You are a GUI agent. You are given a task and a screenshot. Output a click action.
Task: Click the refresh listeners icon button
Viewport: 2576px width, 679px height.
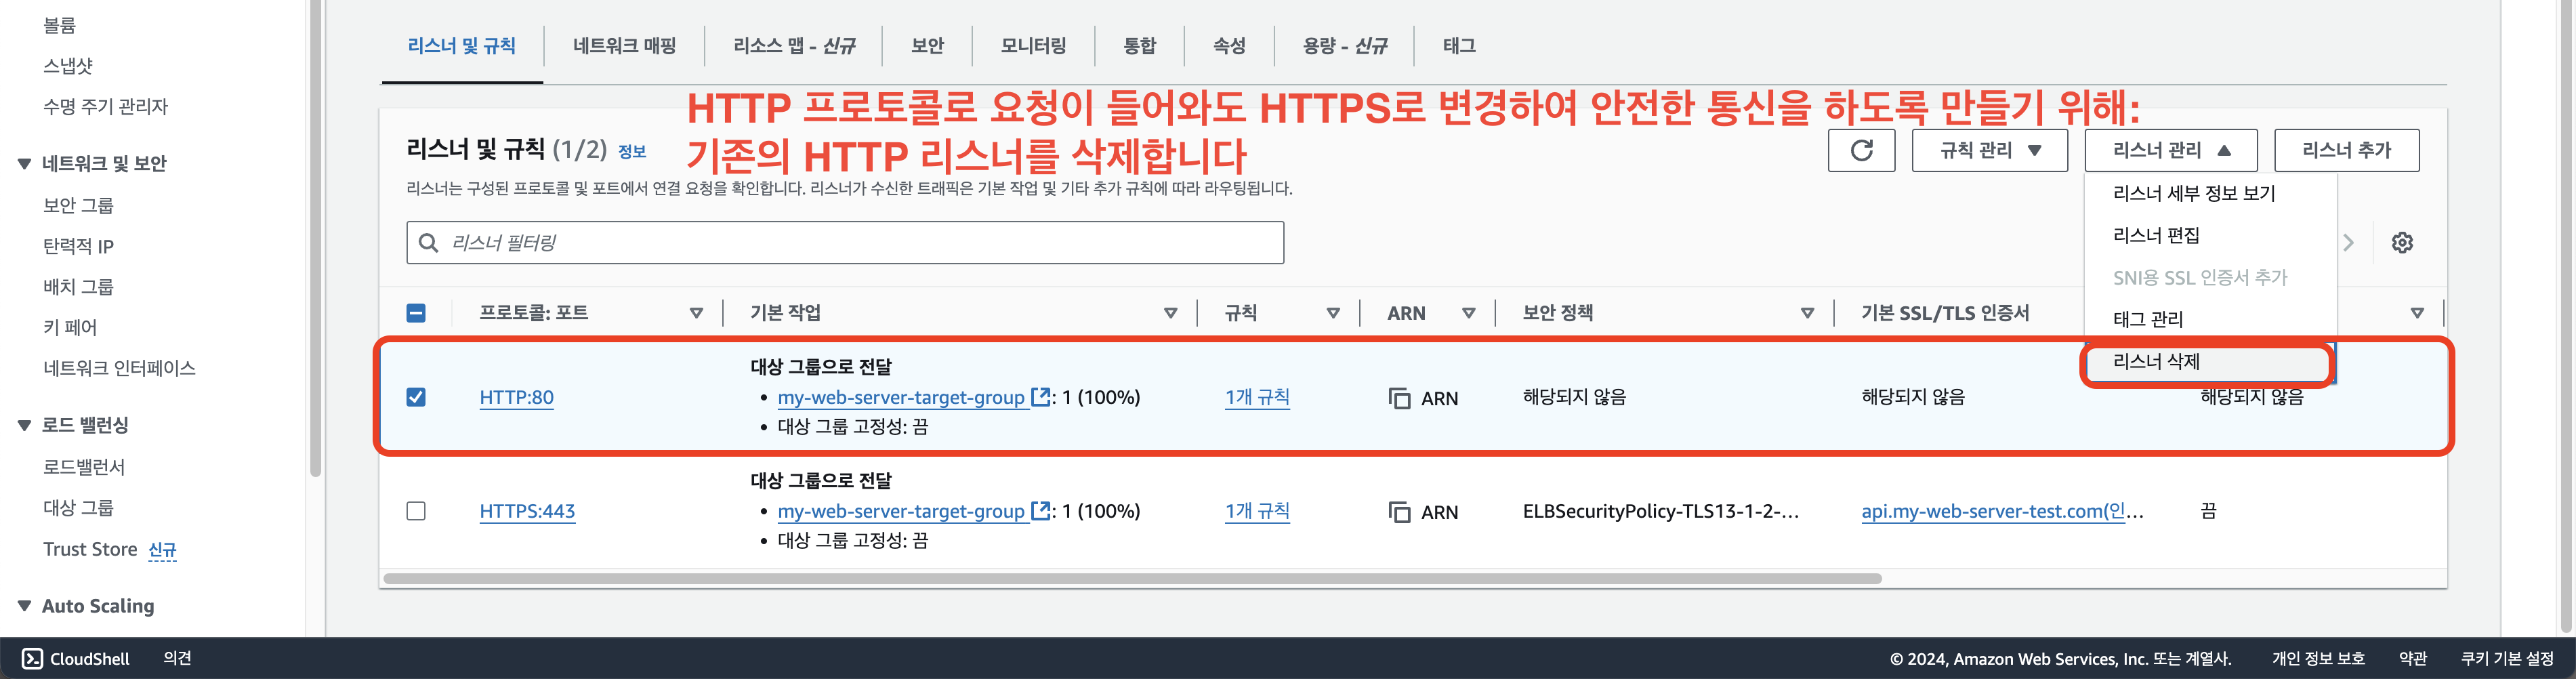[1861, 151]
